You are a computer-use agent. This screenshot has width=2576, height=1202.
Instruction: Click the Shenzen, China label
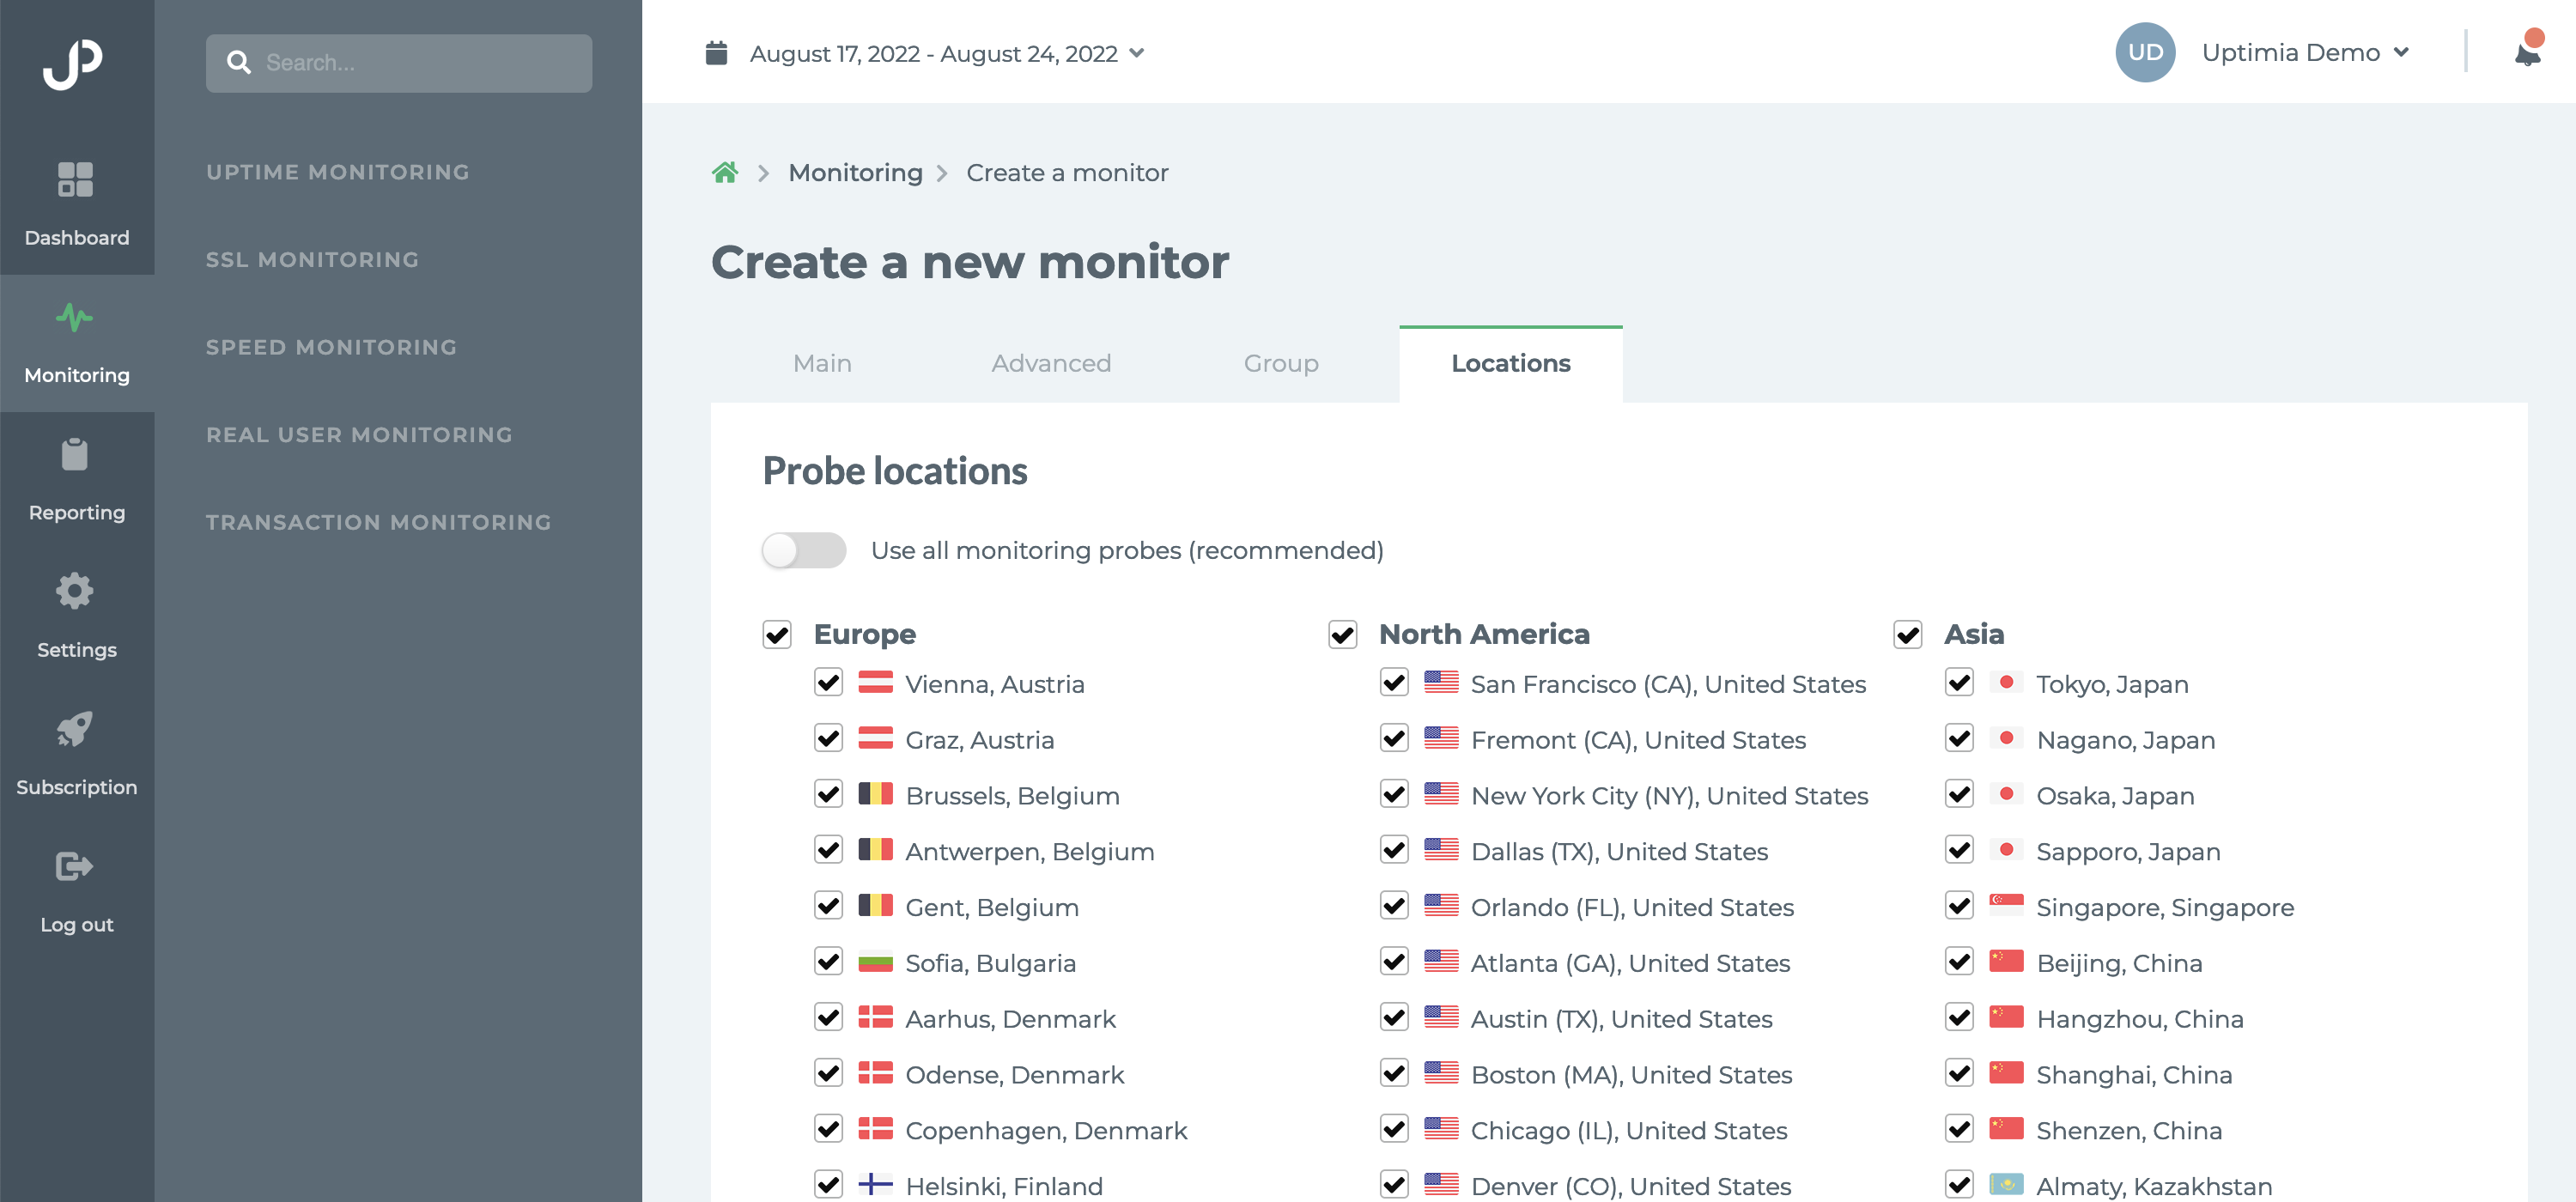pyautogui.click(x=2129, y=1130)
